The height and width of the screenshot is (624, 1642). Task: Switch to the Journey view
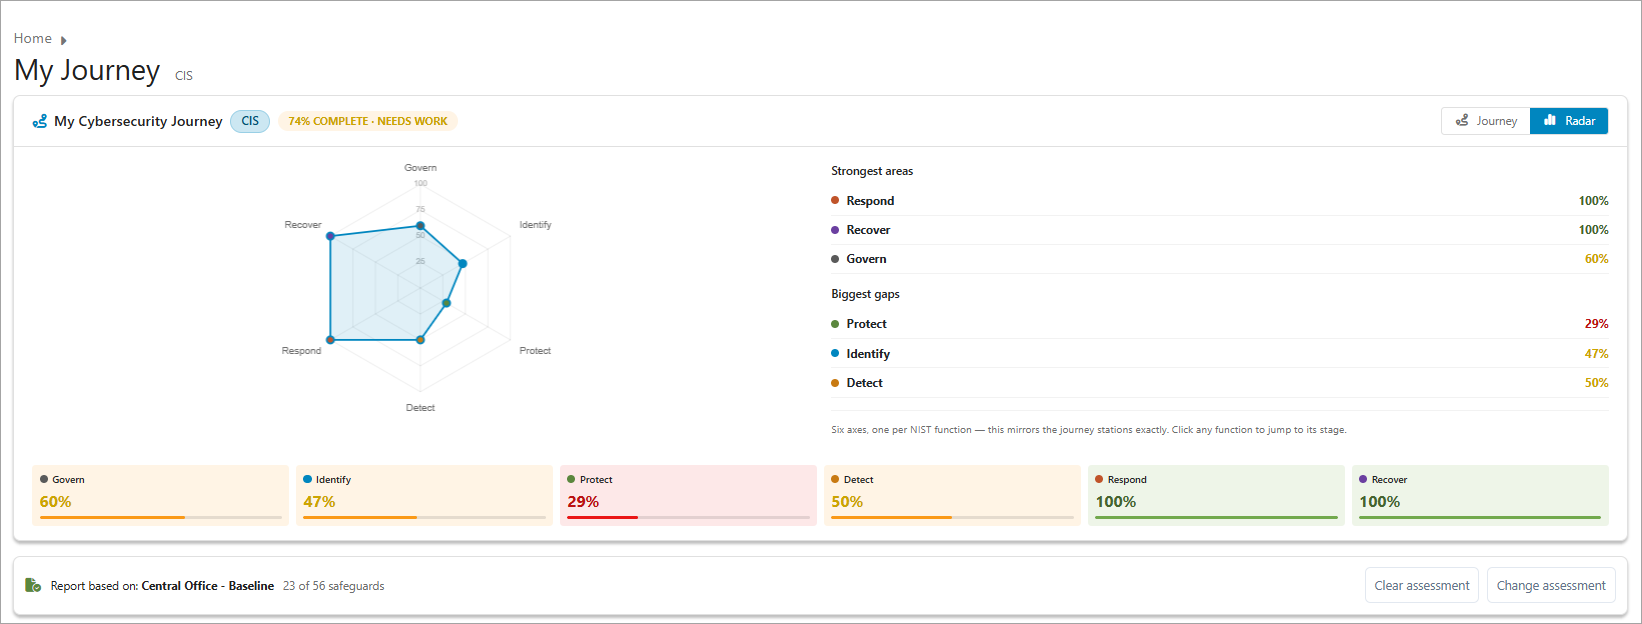pyautogui.click(x=1486, y=121)
